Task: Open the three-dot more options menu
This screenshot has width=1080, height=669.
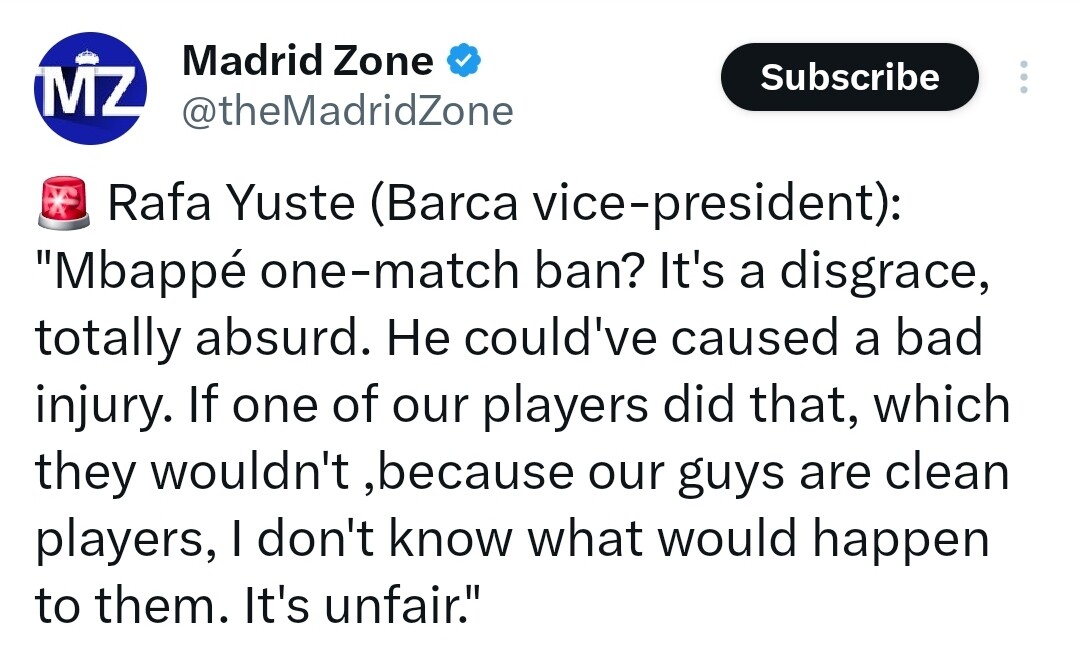Action: [1024, 76]
